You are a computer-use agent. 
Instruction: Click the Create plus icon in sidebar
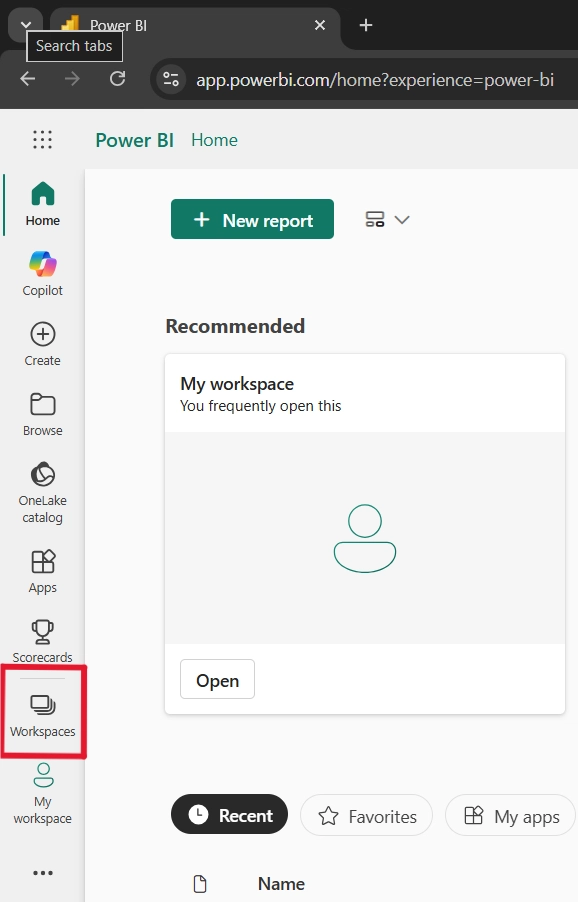pyautogui.click(x=43, y=334)
